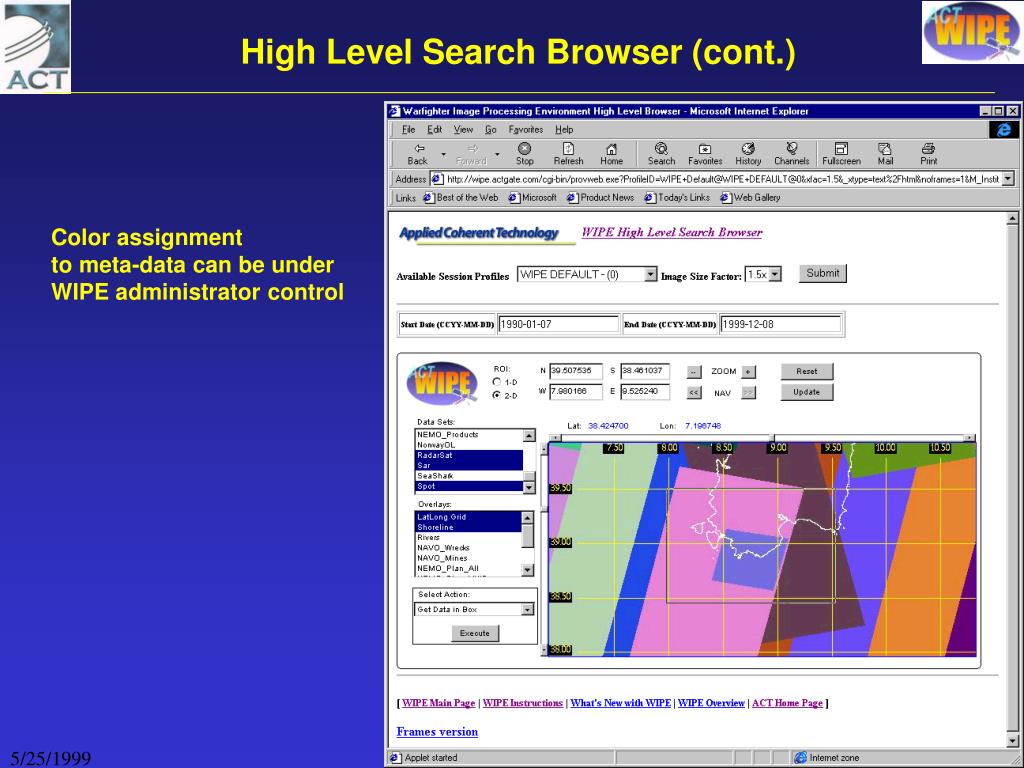Open the Back button history arrow
Screen dimensions: 1024x768
click(443, 155)
